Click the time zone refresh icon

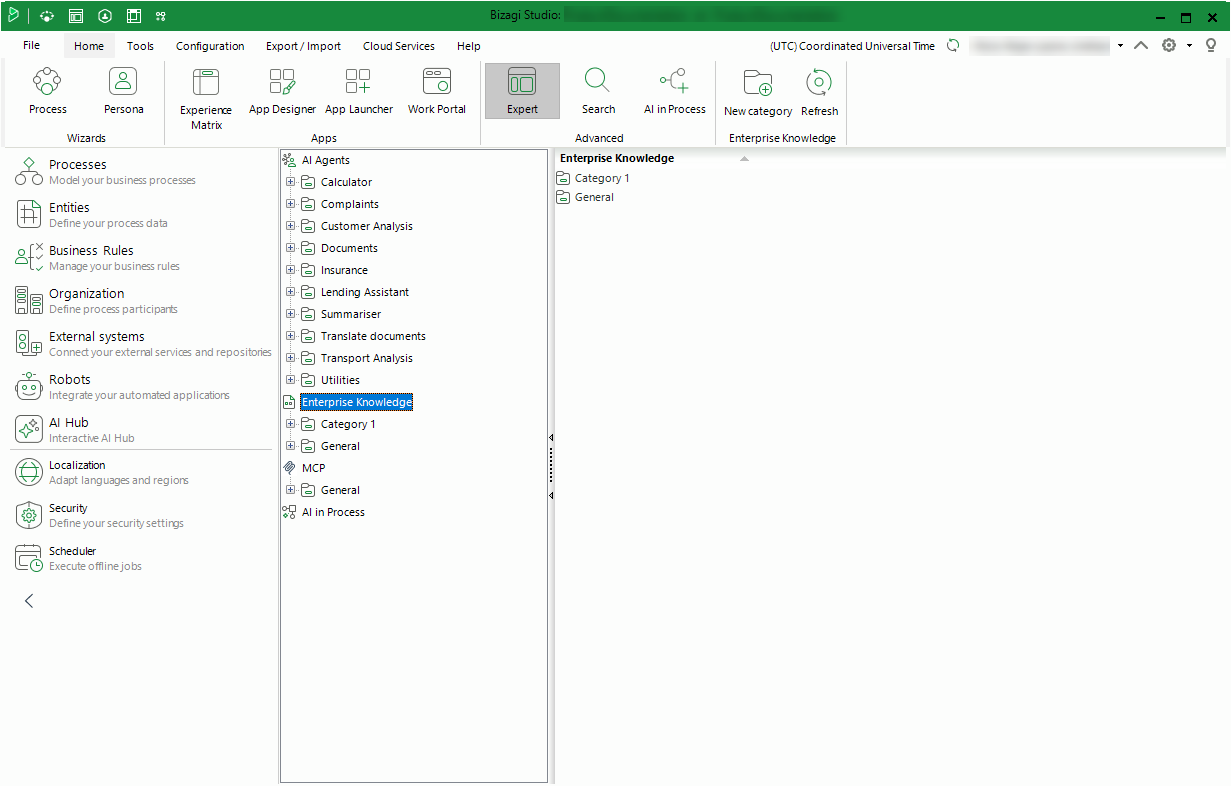pos(953,46)
